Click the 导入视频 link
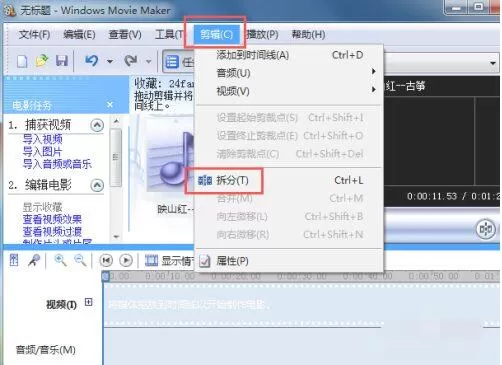The height and width of the screenshot is (365, 502). click(x=43, y=139)
